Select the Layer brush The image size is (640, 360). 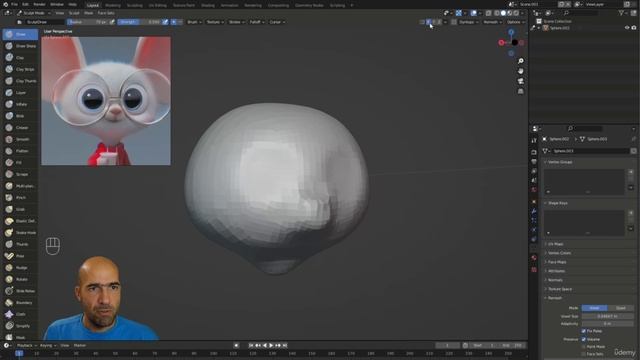click(x=20, y=93)
